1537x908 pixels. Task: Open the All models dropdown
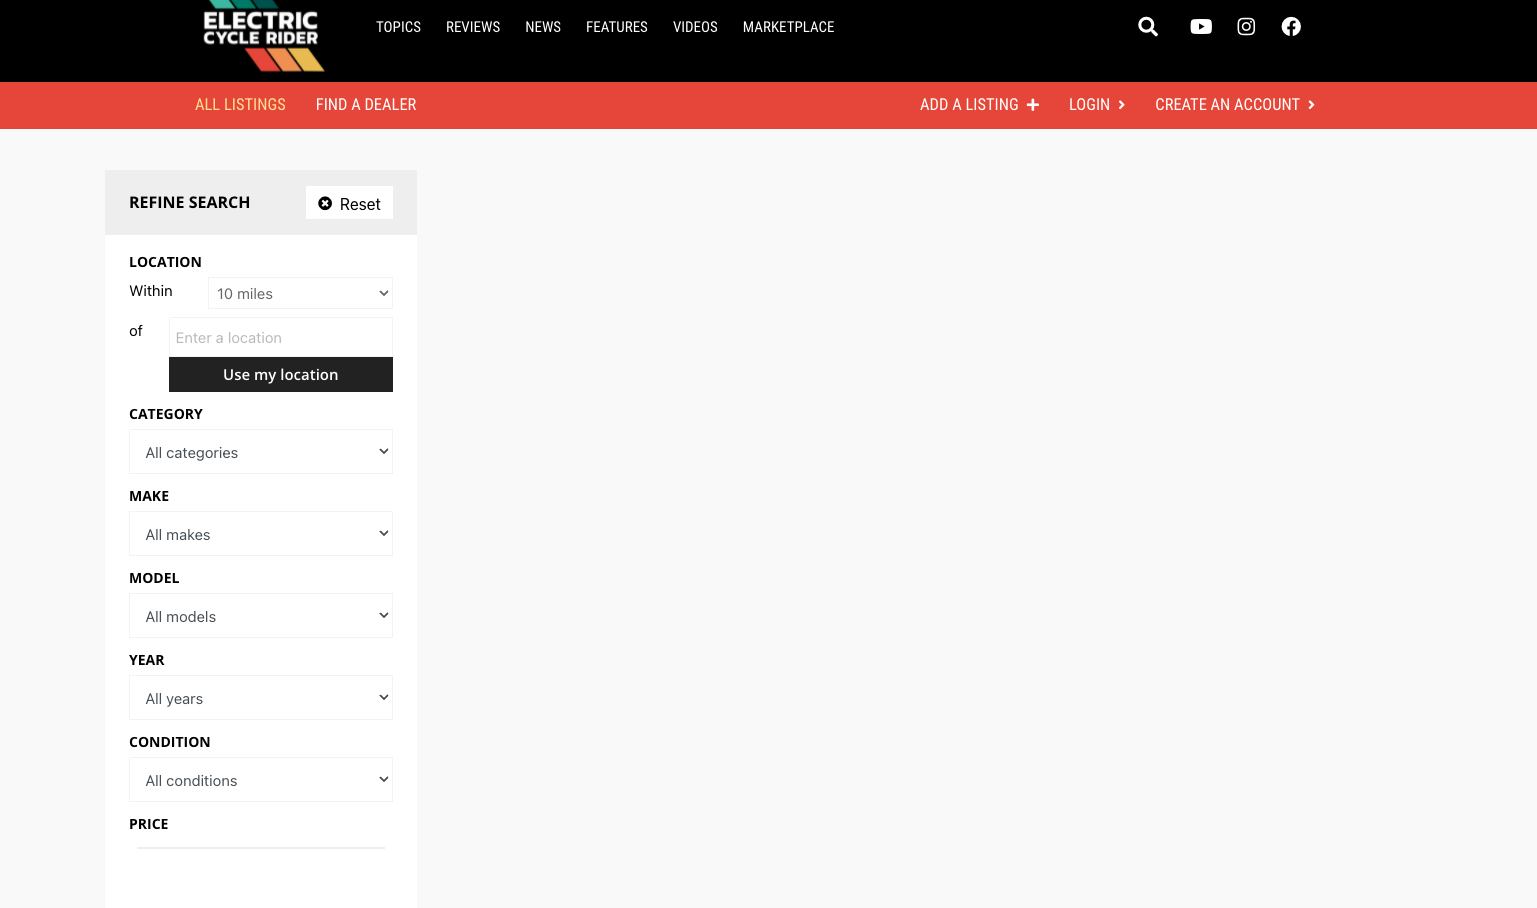click(261, 616)
